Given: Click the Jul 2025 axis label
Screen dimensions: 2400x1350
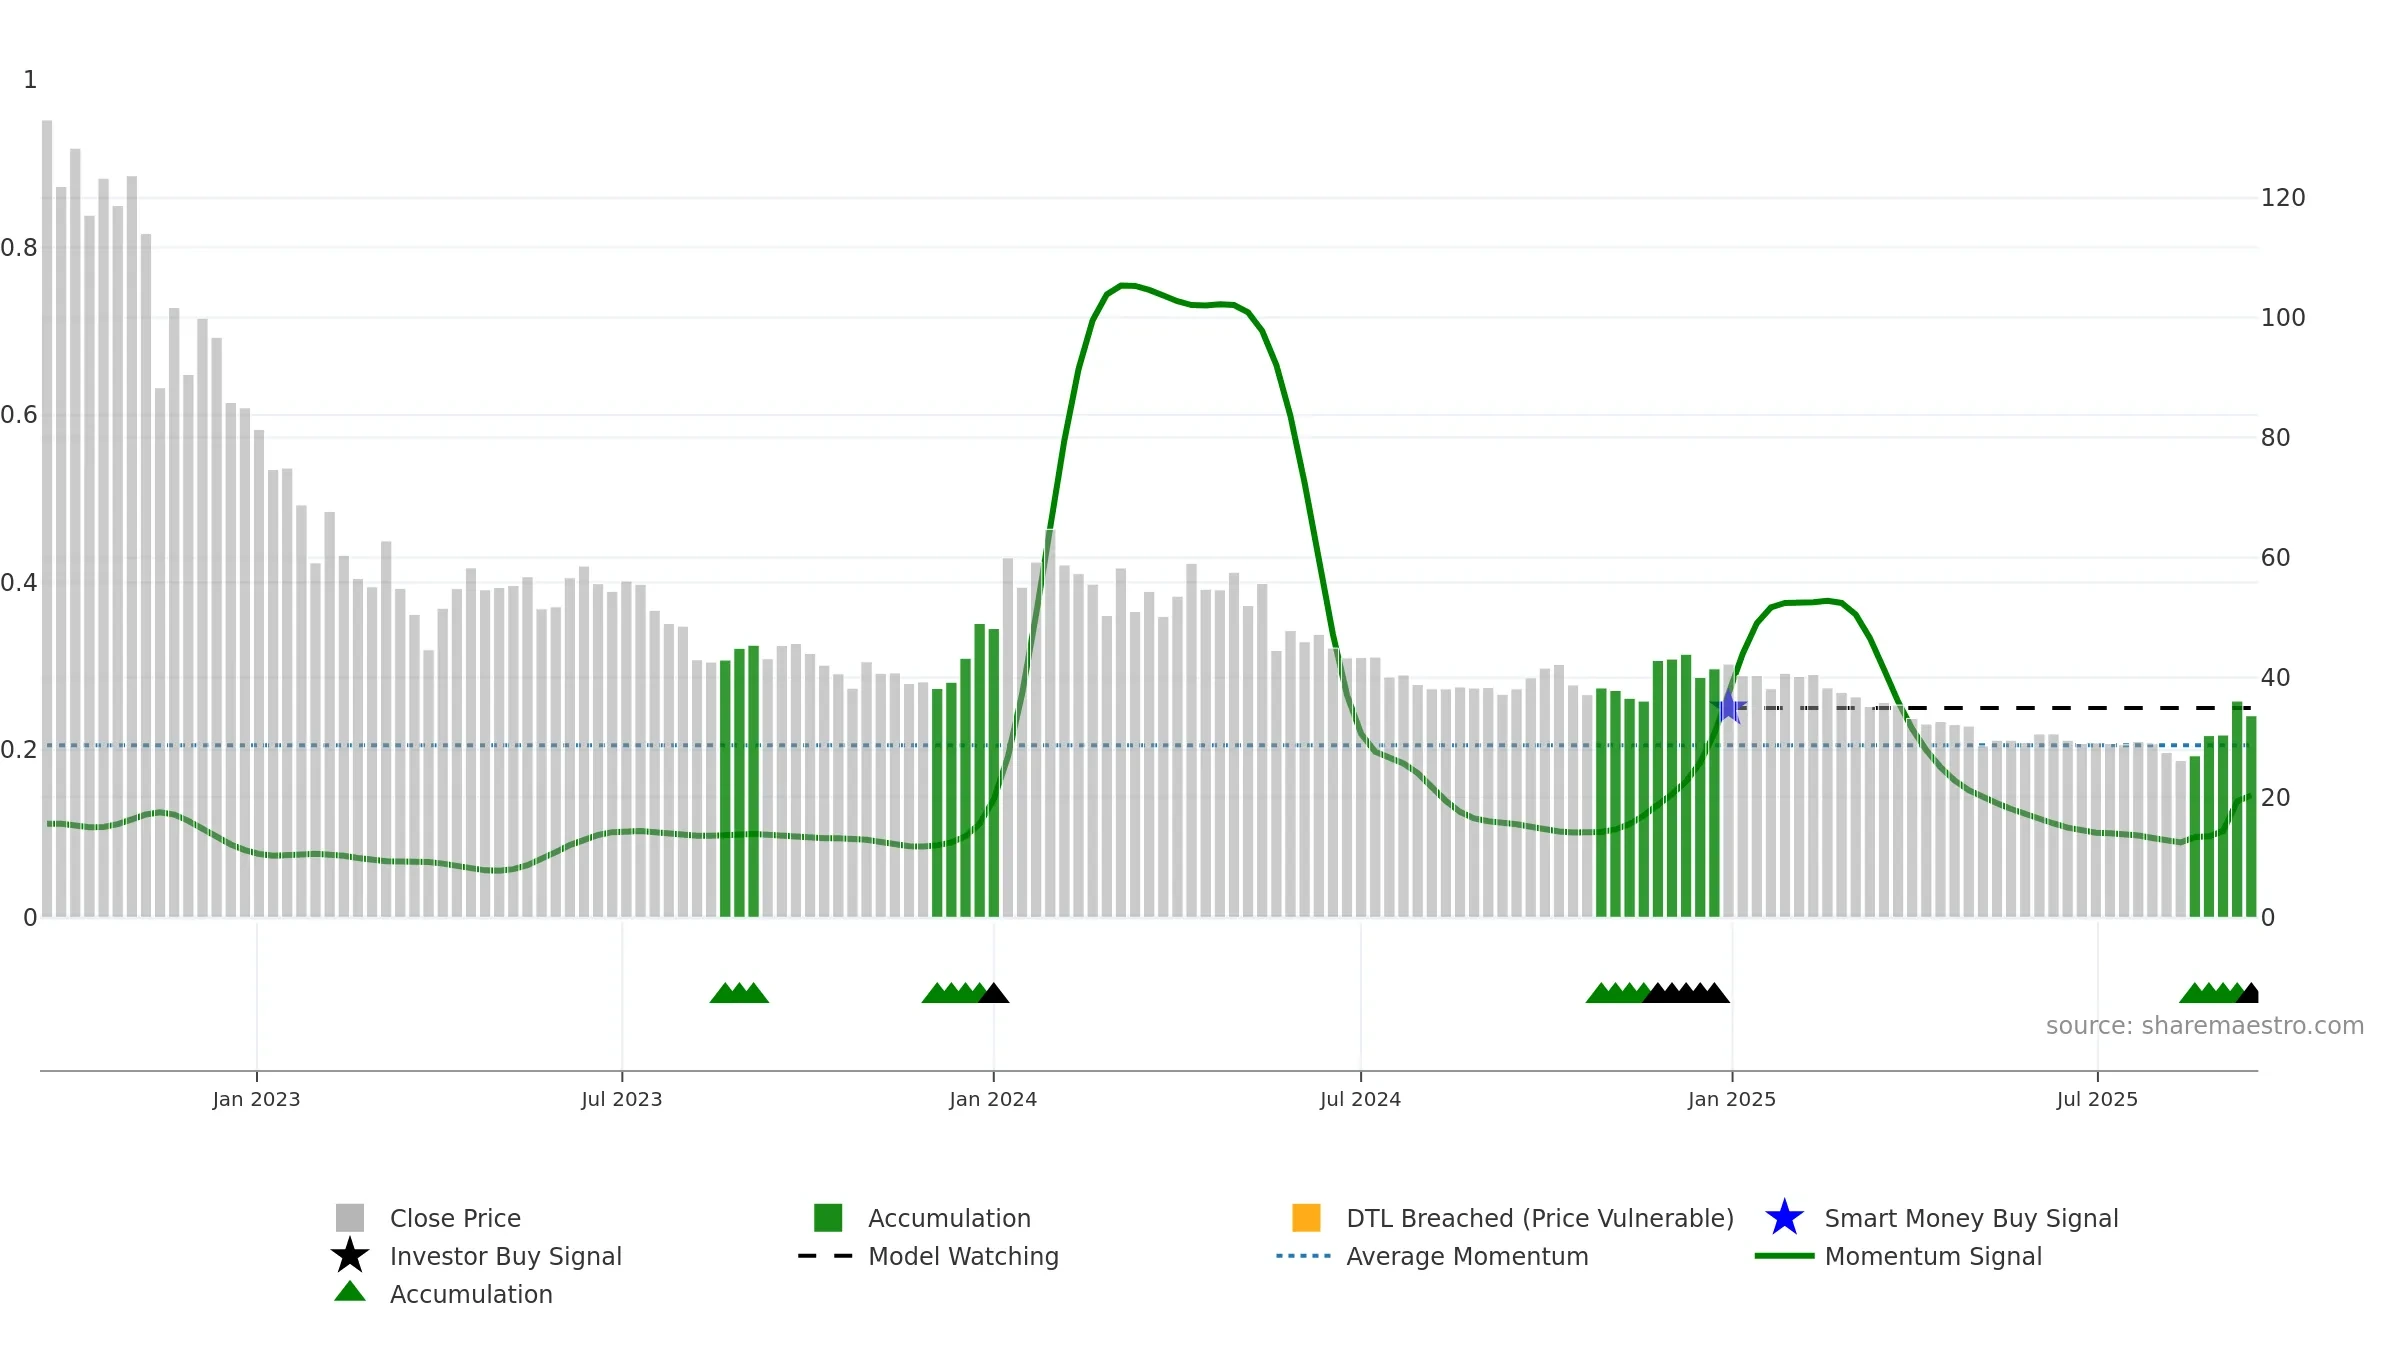Looking at the screenshot, I should tap(2097, 1100).
